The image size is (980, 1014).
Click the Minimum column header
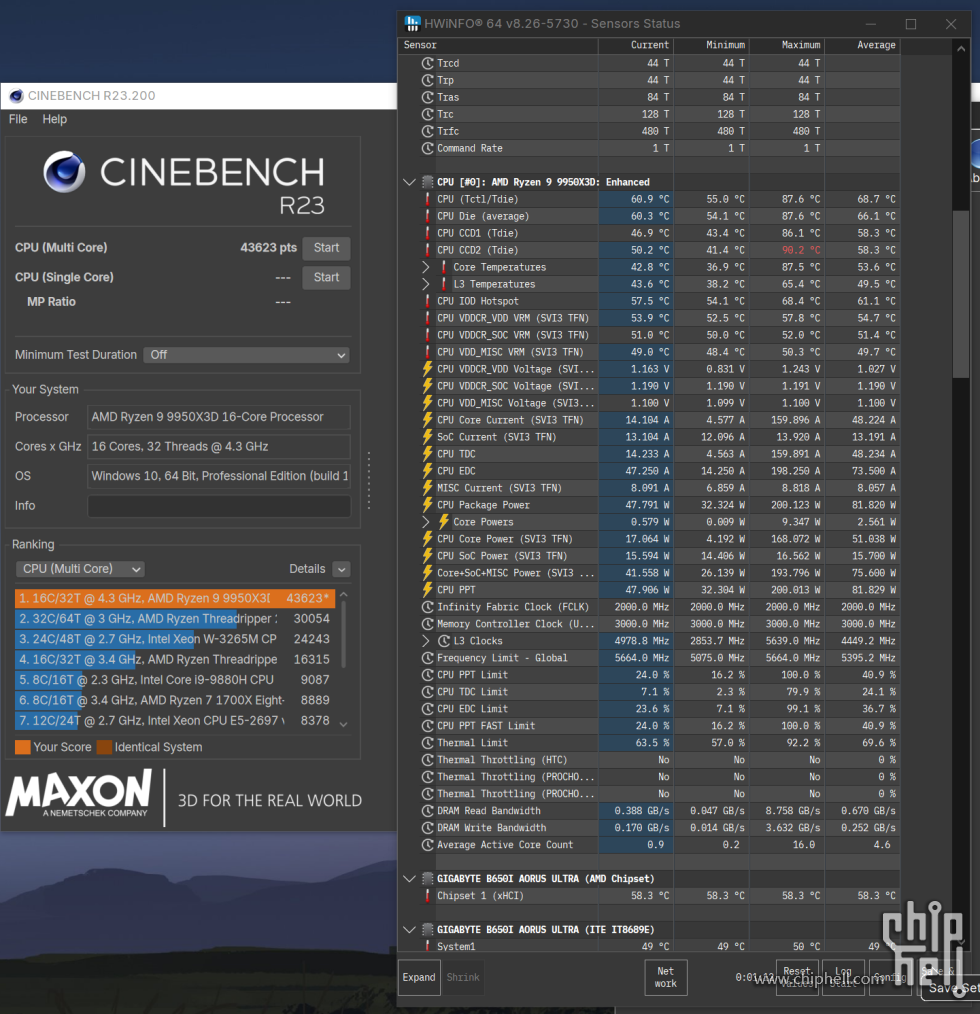pyautogui.click(x=711, y=45)
